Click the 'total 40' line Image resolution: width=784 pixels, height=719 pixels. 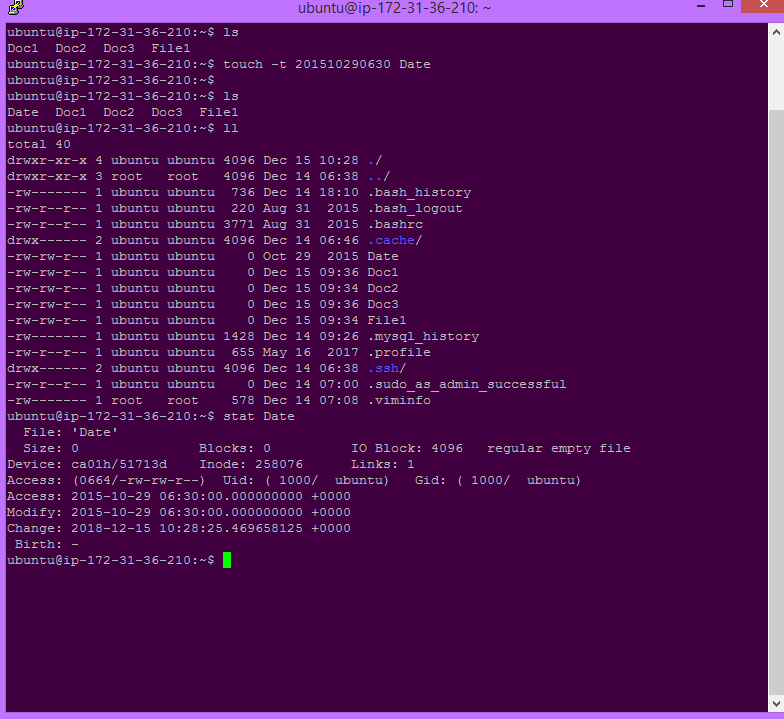click(x=39, y=144)
